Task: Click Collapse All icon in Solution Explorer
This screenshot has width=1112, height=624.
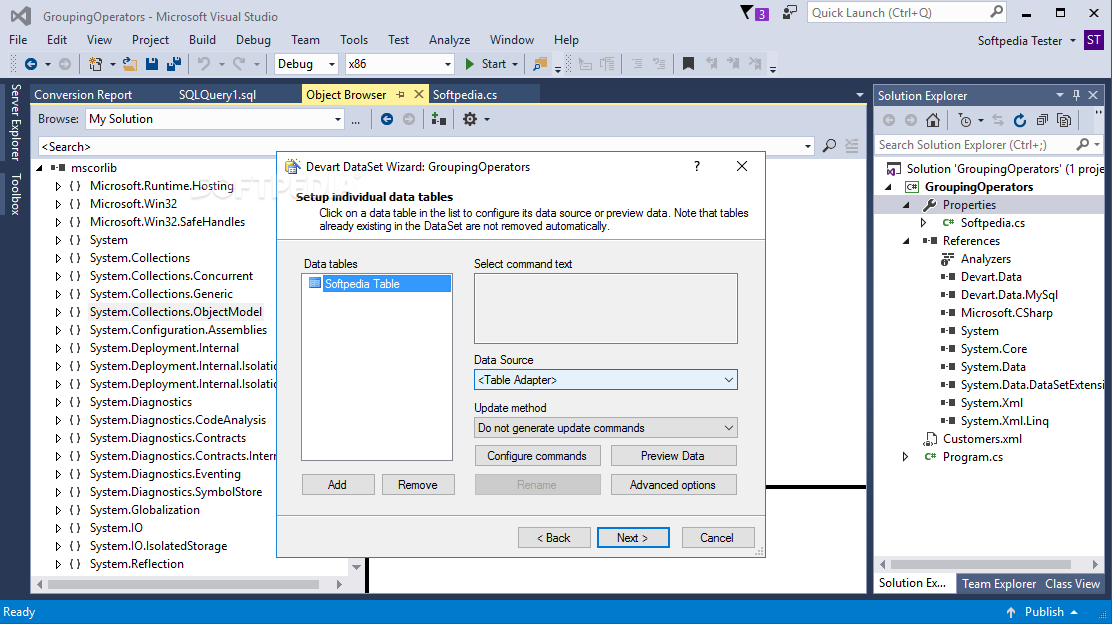Action: point(1042,121)
